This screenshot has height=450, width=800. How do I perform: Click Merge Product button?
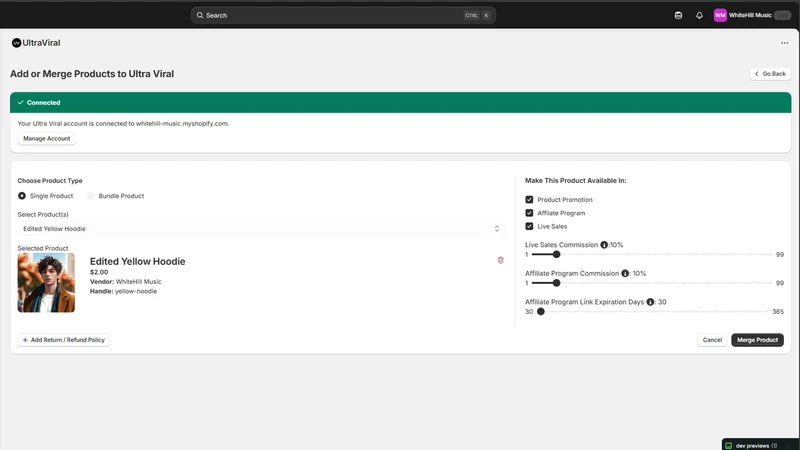[x=757, y=340]
